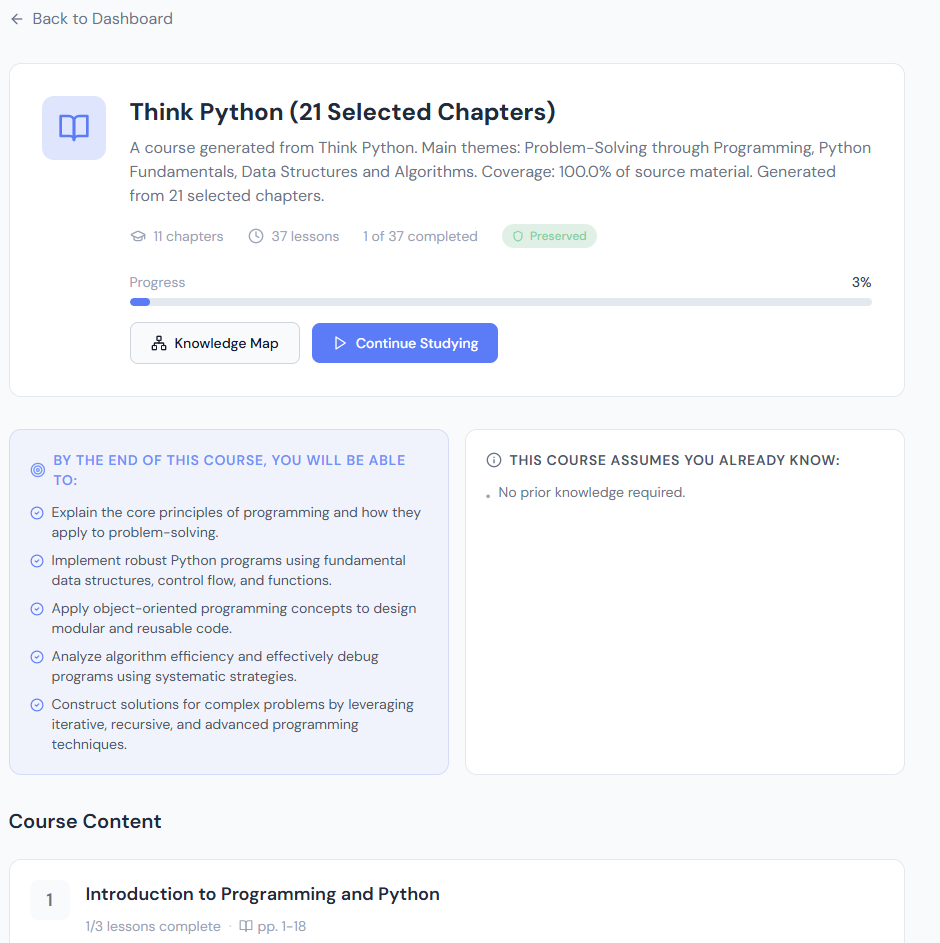
Task: Click the info icon beside course assumptions
Action: tap(494, 460)
